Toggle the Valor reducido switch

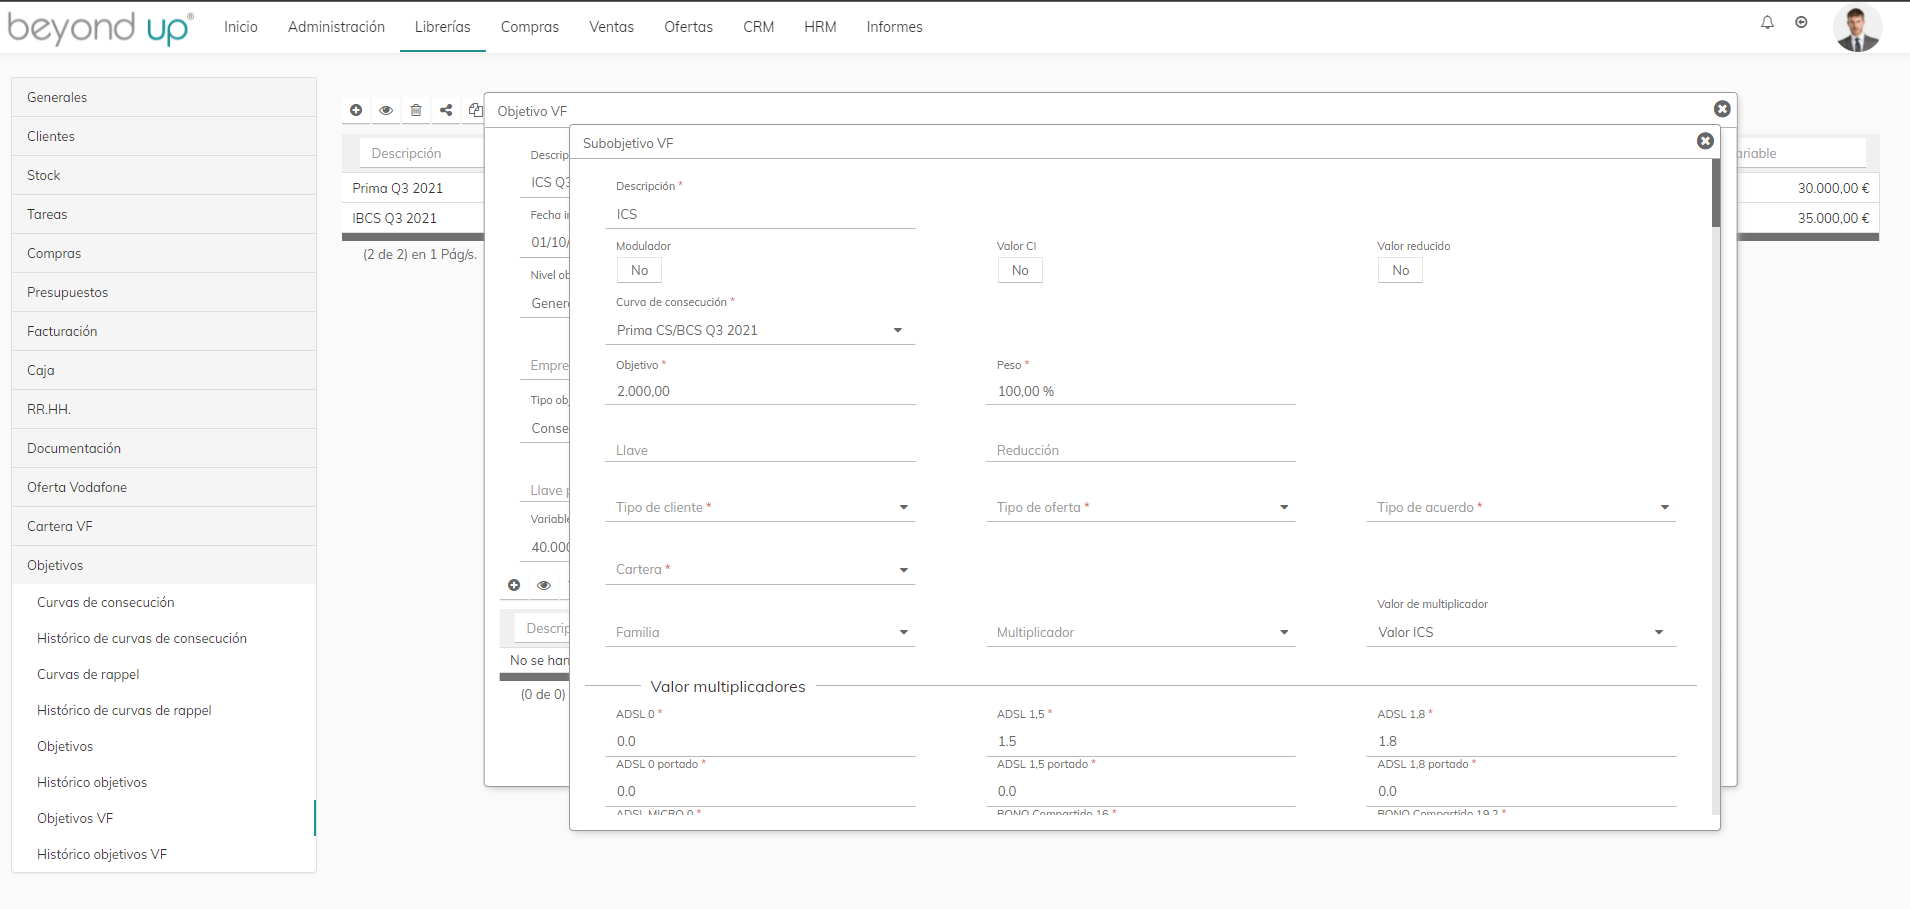pyautogui.click(x=1400, y=270)
